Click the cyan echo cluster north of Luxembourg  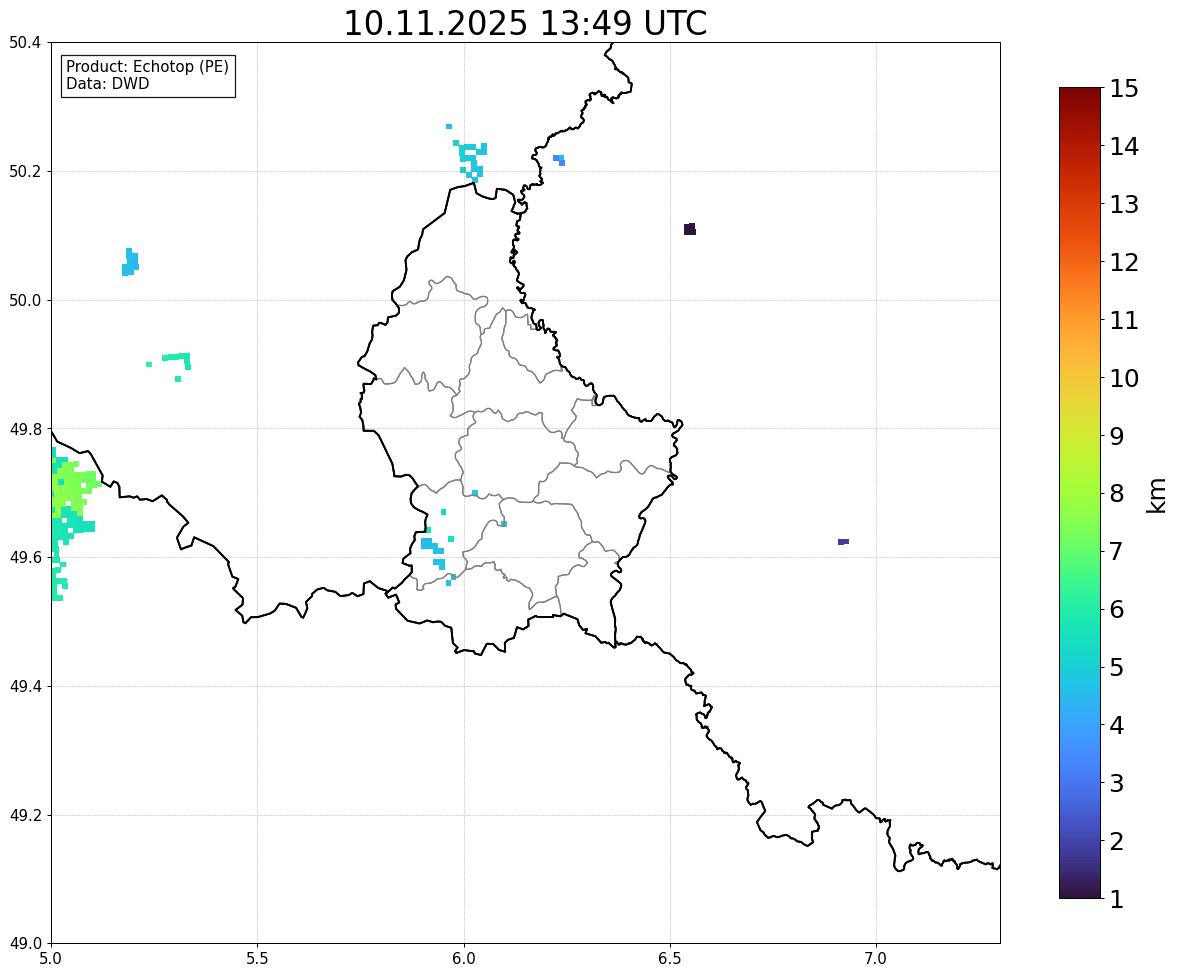[x=472, y=161]
